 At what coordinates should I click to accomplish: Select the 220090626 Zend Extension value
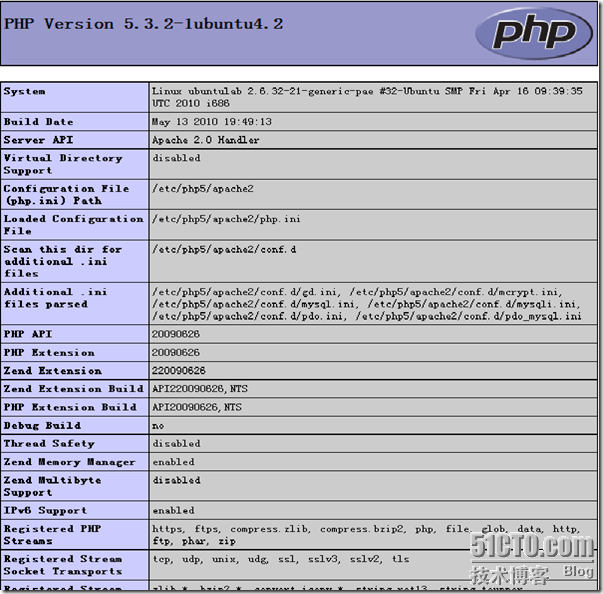pos(179,371)
